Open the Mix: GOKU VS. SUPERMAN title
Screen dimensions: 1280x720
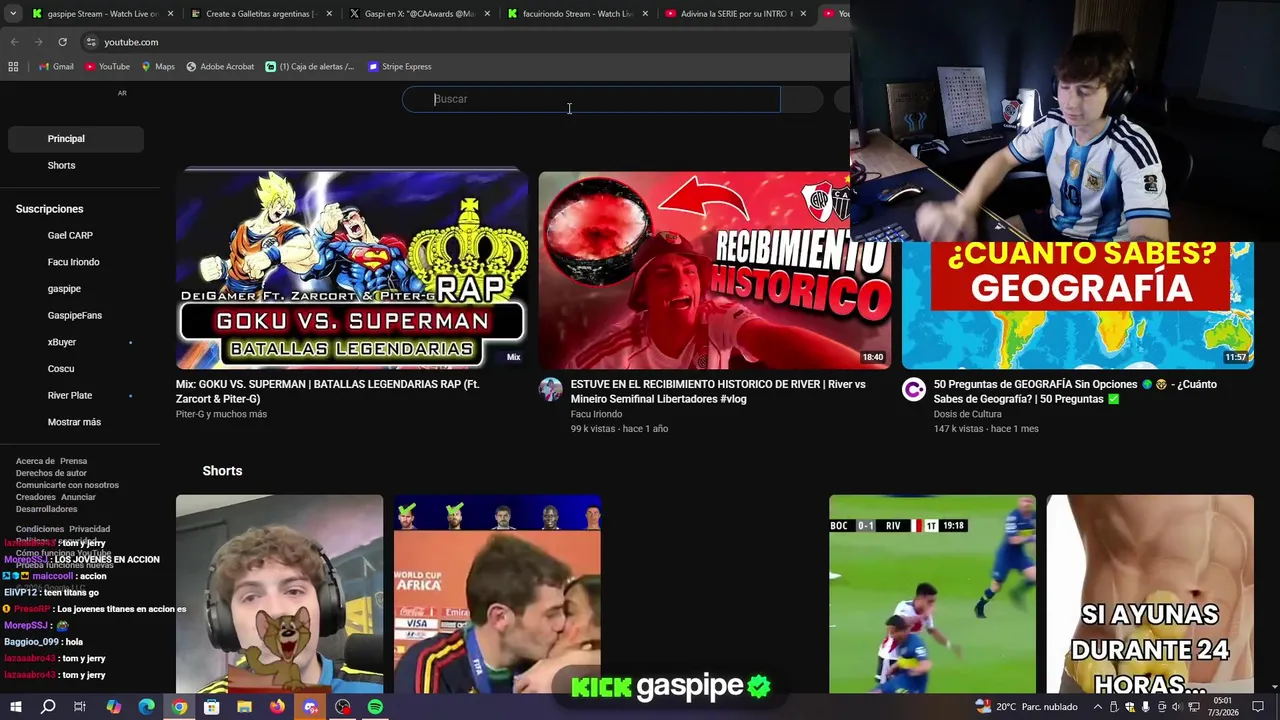tap(327, 391)
